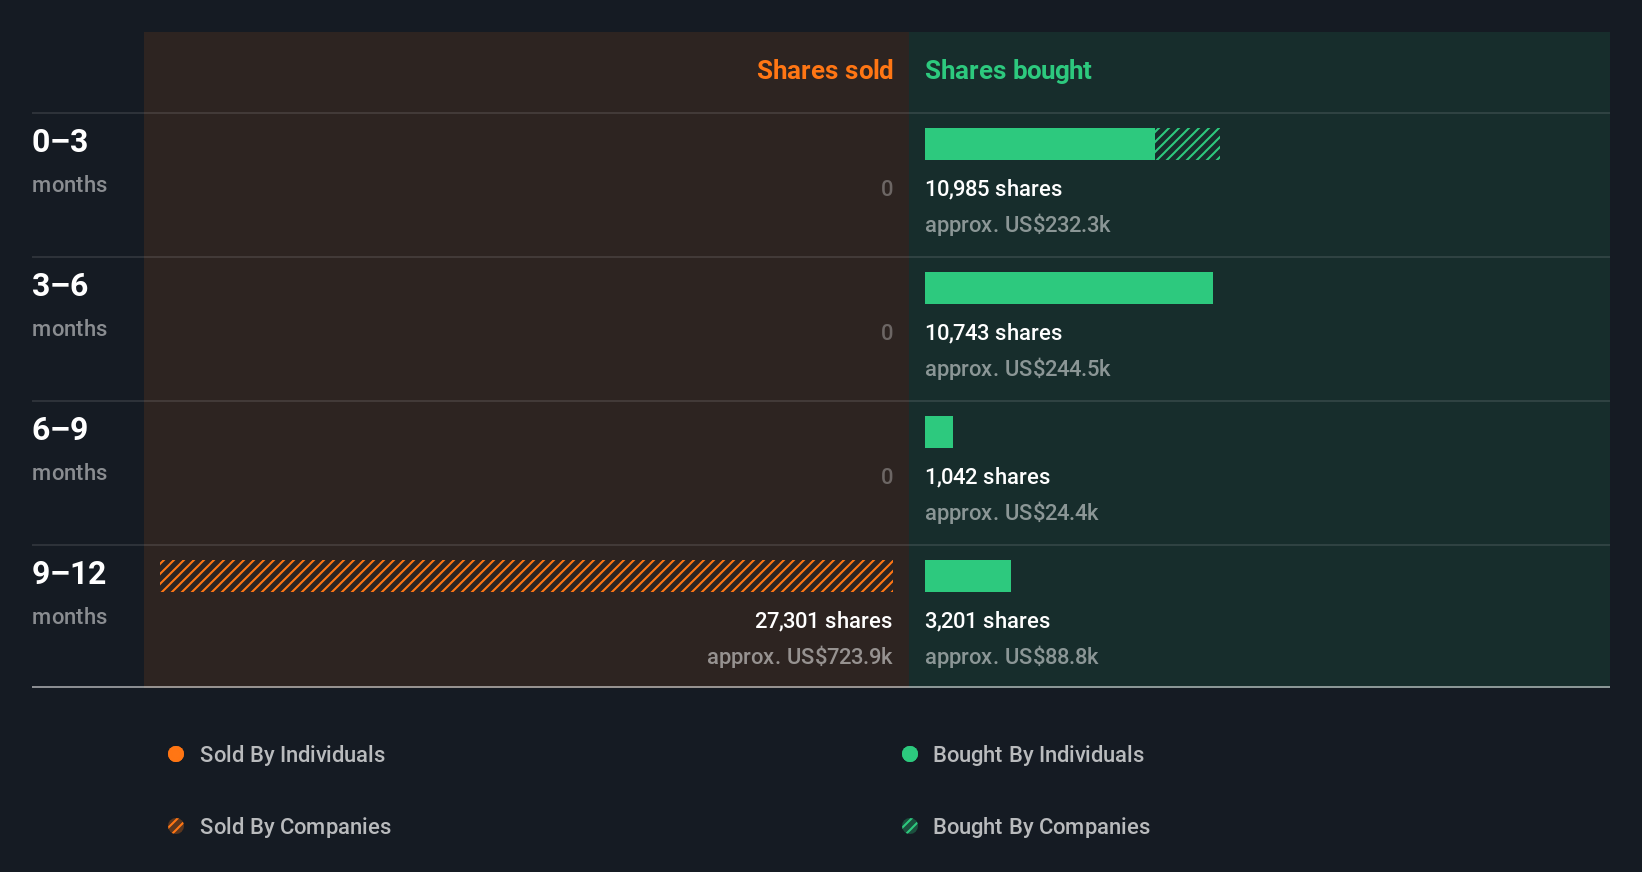This screenshot has width=1642, height=872.
Task: Click the 10,985 shares value
Action: tap(993, 188)
